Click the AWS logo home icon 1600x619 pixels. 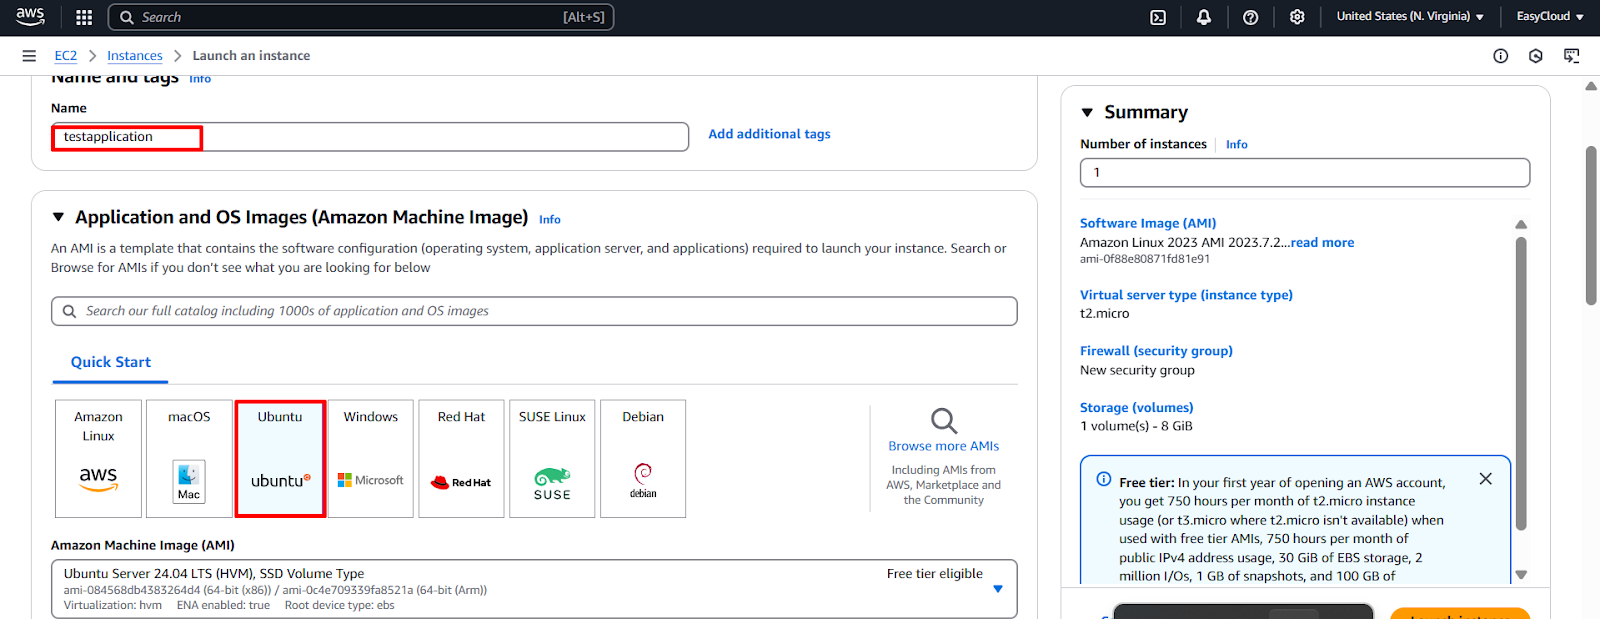[x=30, y=17]
